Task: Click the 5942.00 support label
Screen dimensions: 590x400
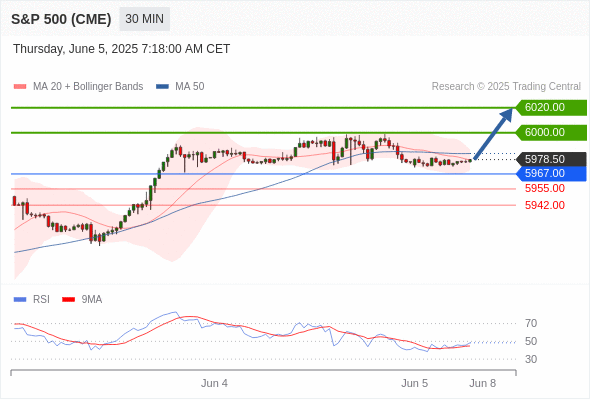Action: coord(545,205)
